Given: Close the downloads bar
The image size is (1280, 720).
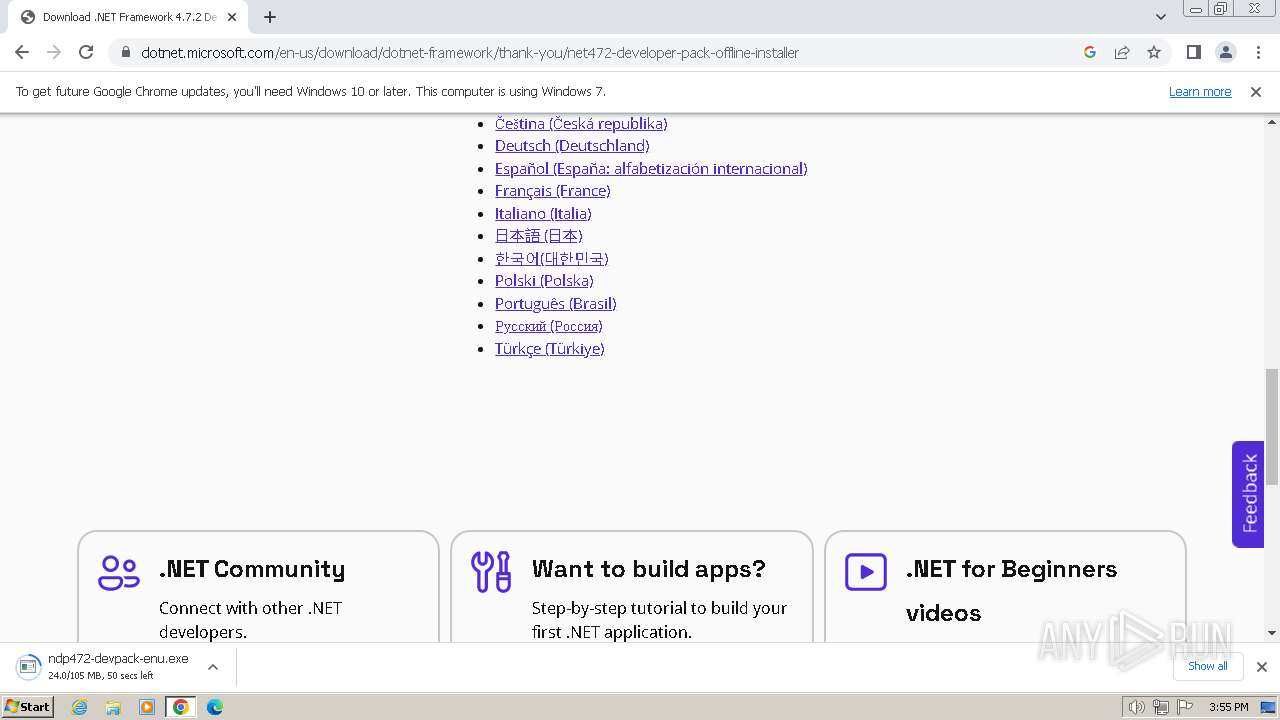Looking at the screenshot, I should point(1262,667).
